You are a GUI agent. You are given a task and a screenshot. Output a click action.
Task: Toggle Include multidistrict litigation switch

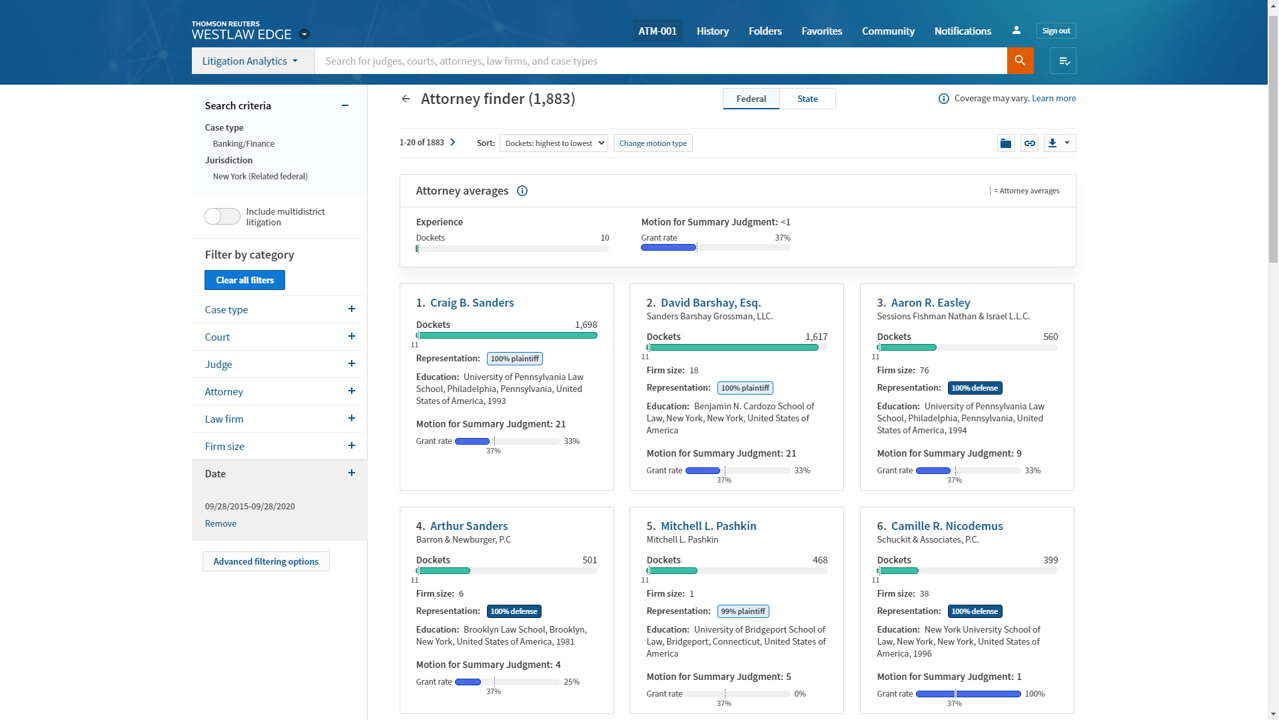coord(222,217)
